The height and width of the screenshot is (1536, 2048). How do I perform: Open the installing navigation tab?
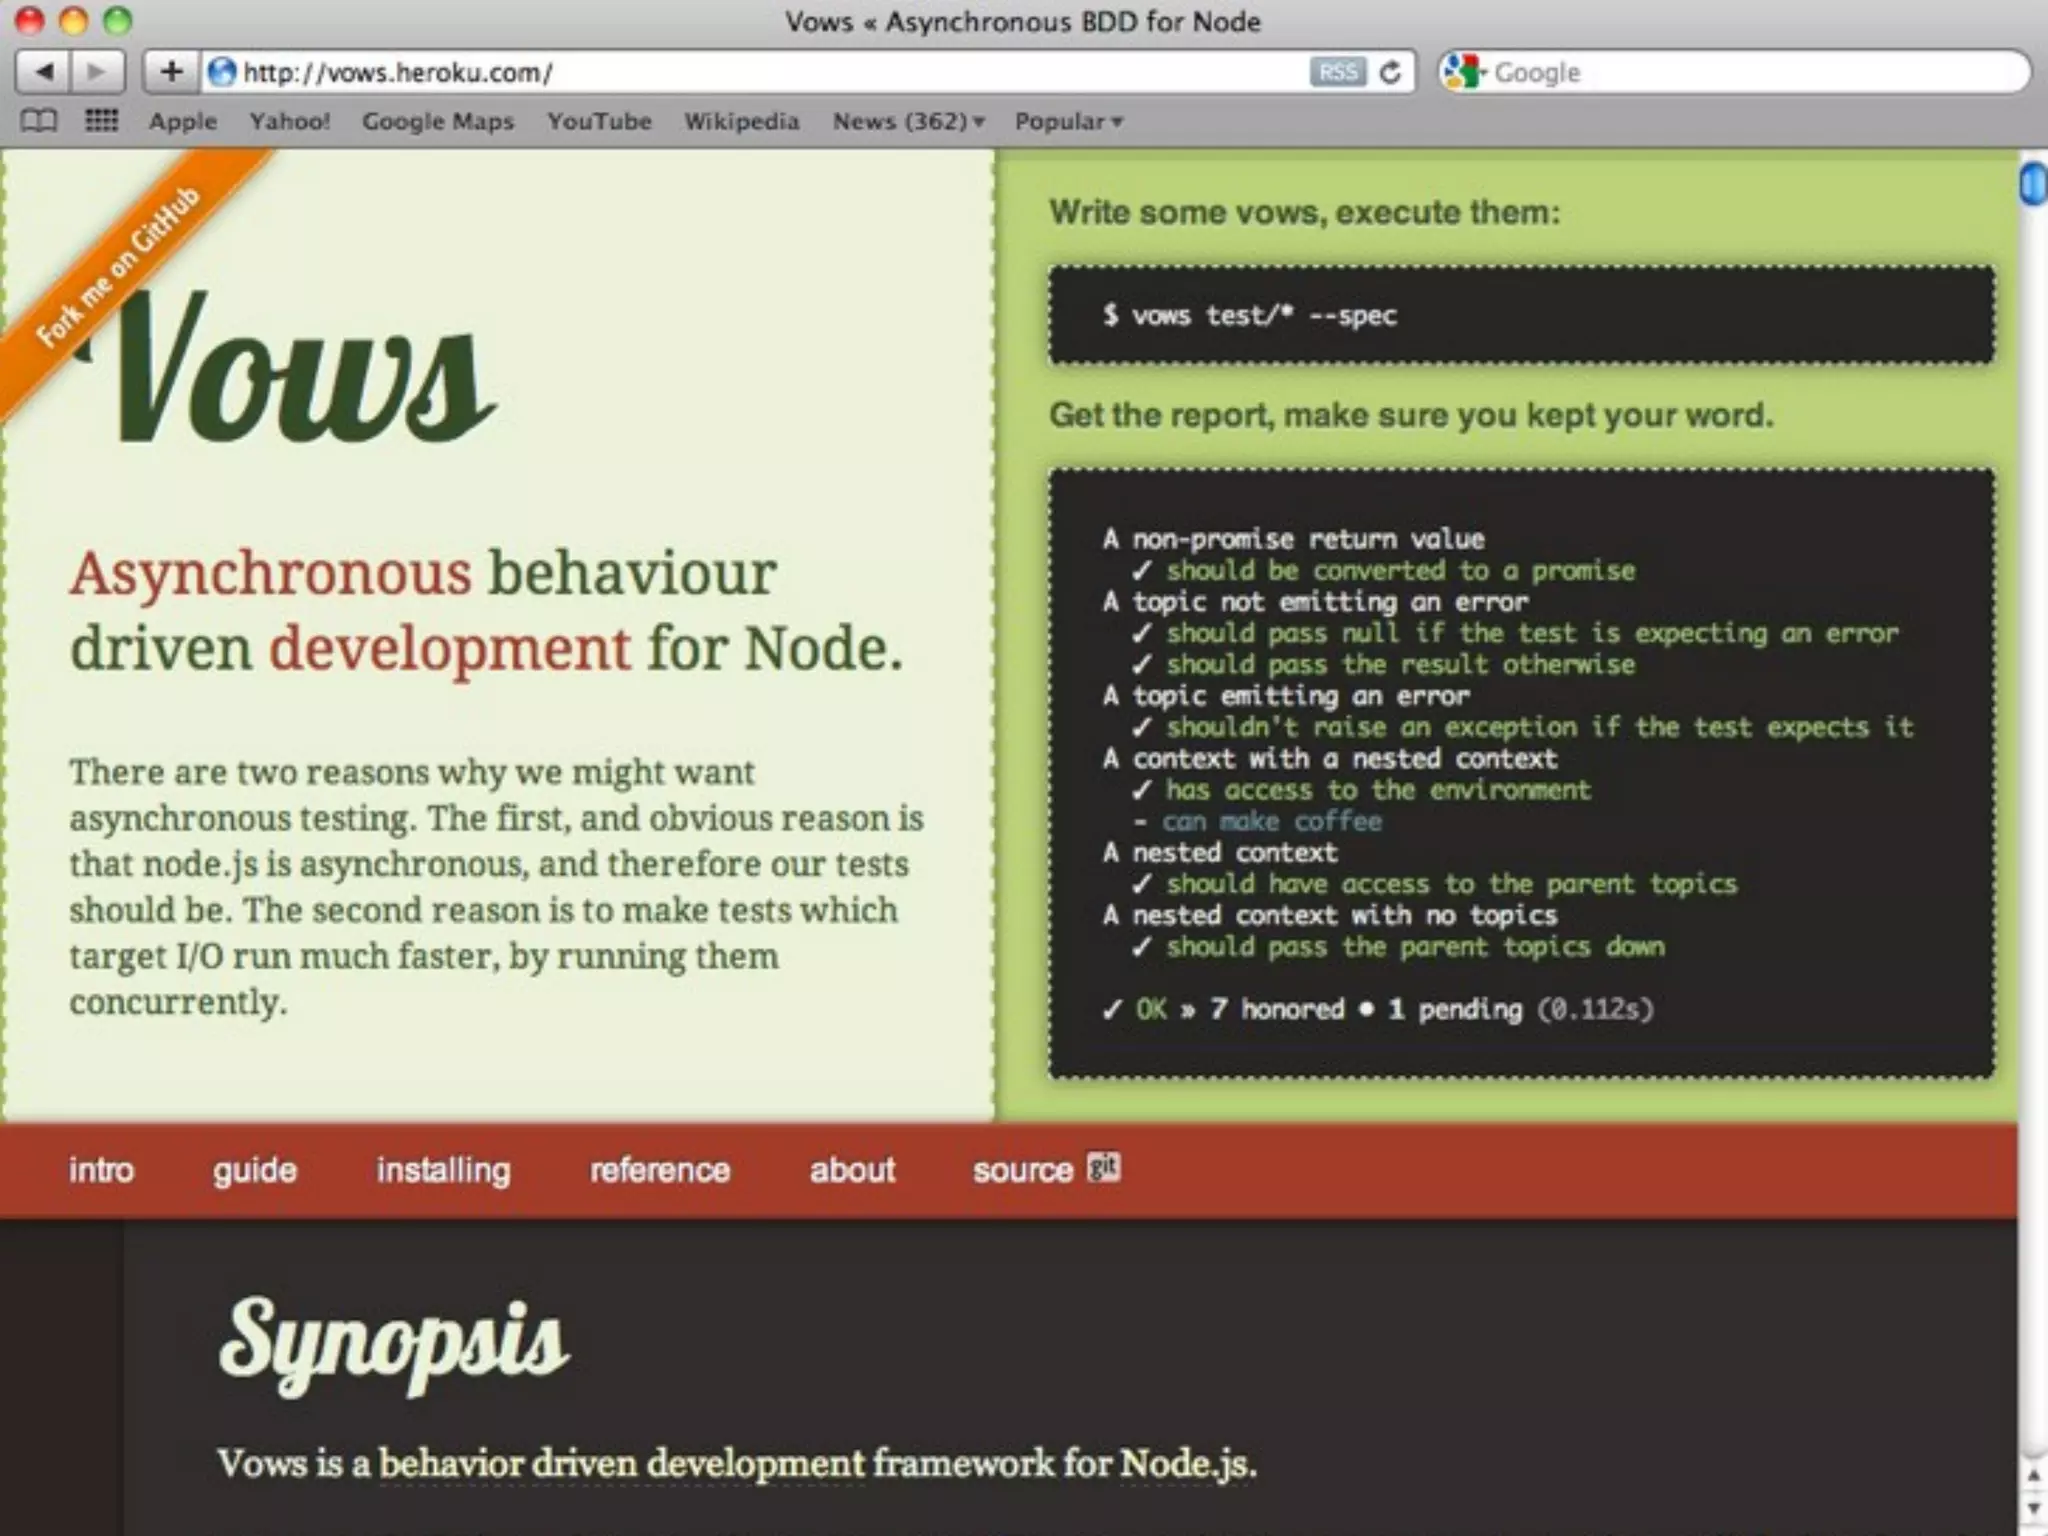point(443,1169)
